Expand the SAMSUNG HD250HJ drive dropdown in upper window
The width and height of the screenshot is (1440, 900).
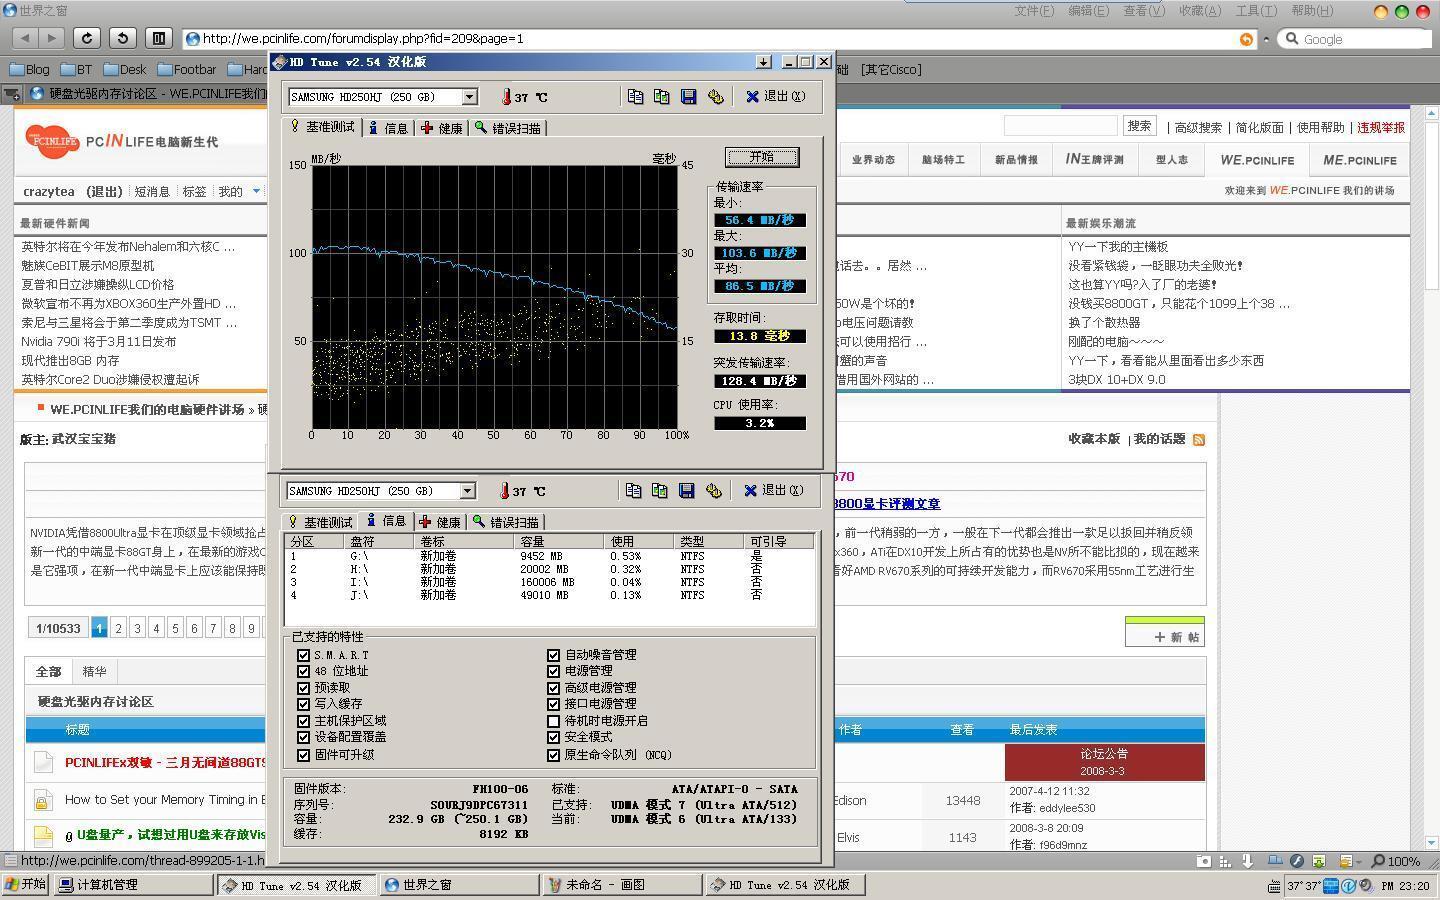point(469,97)
